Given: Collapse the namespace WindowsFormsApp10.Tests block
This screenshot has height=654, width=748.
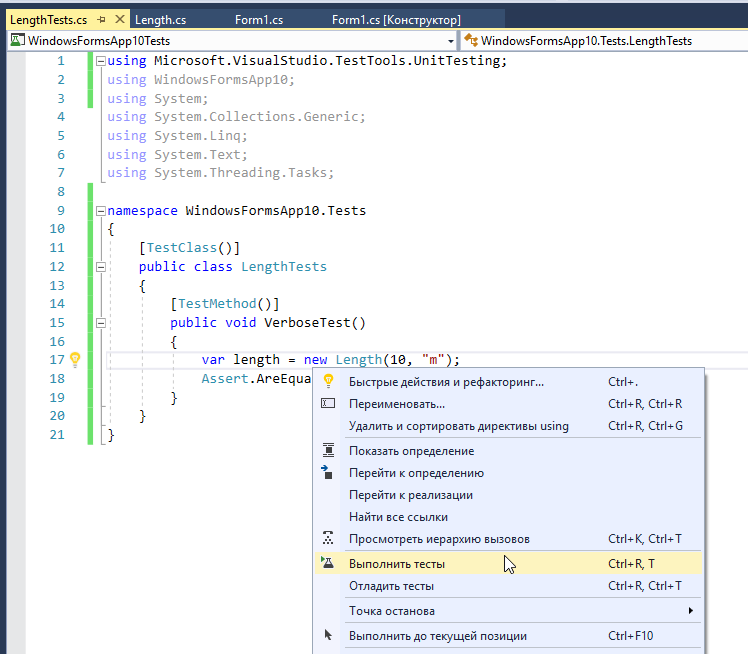Looking at the screenshot, I should pyautogui.click(x=99, y=211).
